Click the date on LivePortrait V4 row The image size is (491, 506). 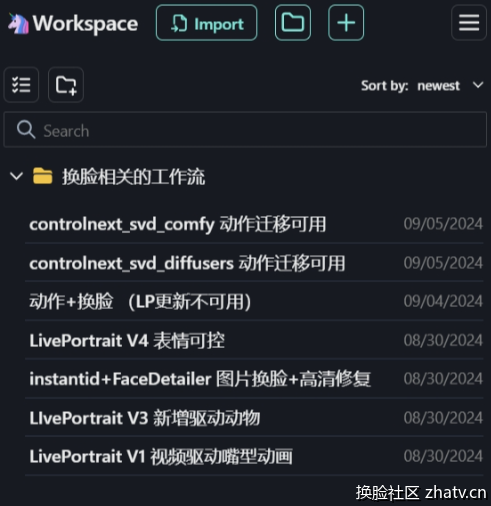(443, 340)
